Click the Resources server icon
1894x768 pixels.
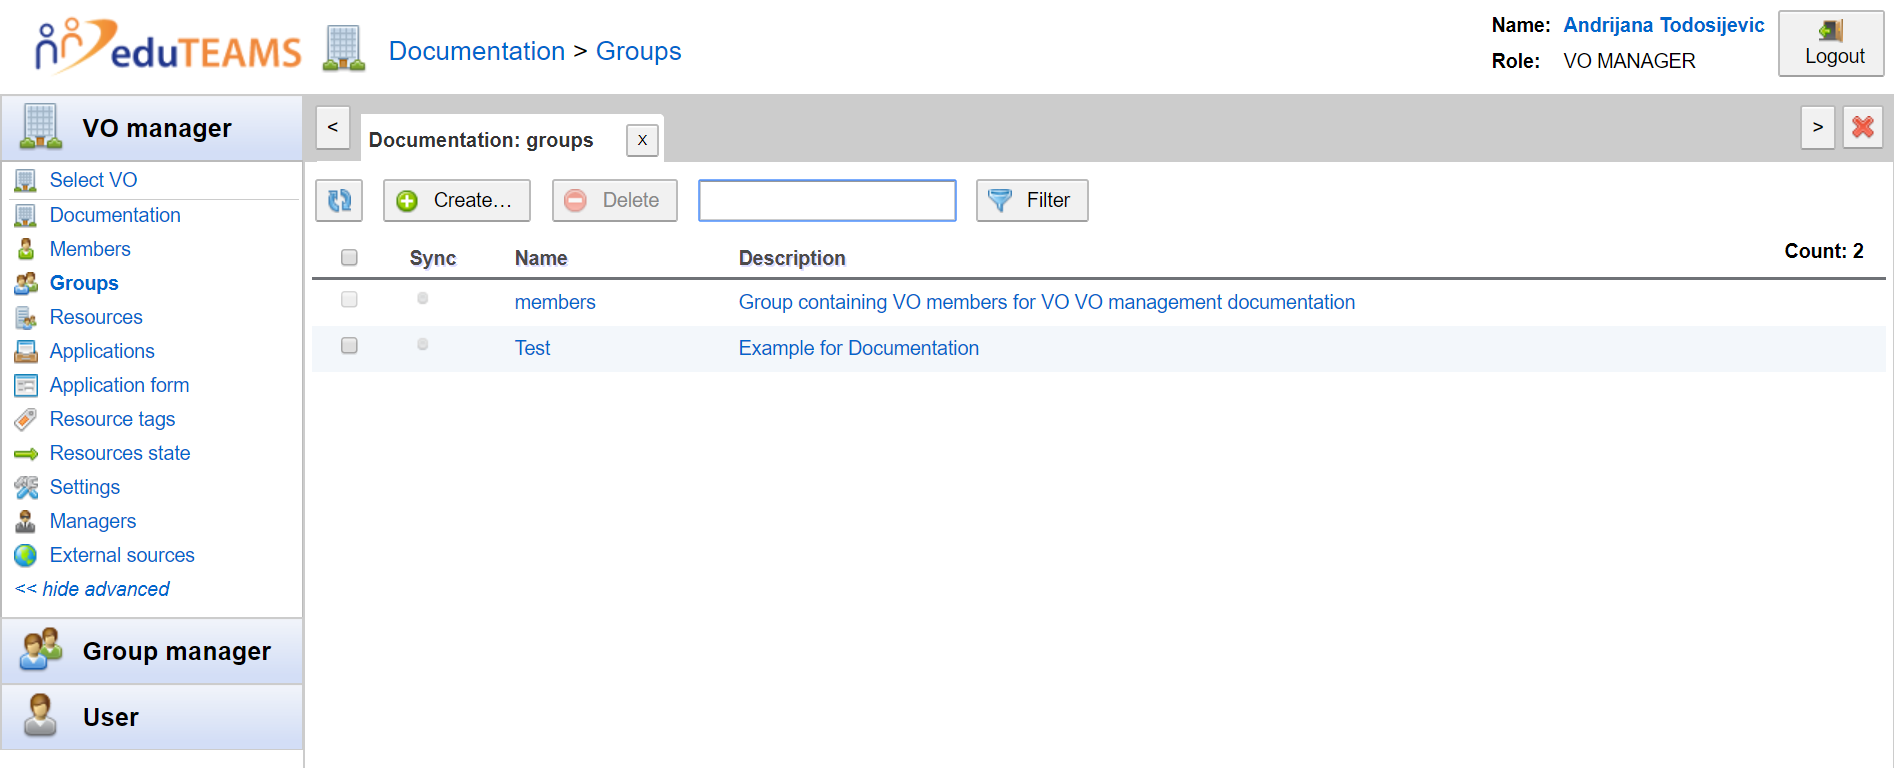coord(26,318)
